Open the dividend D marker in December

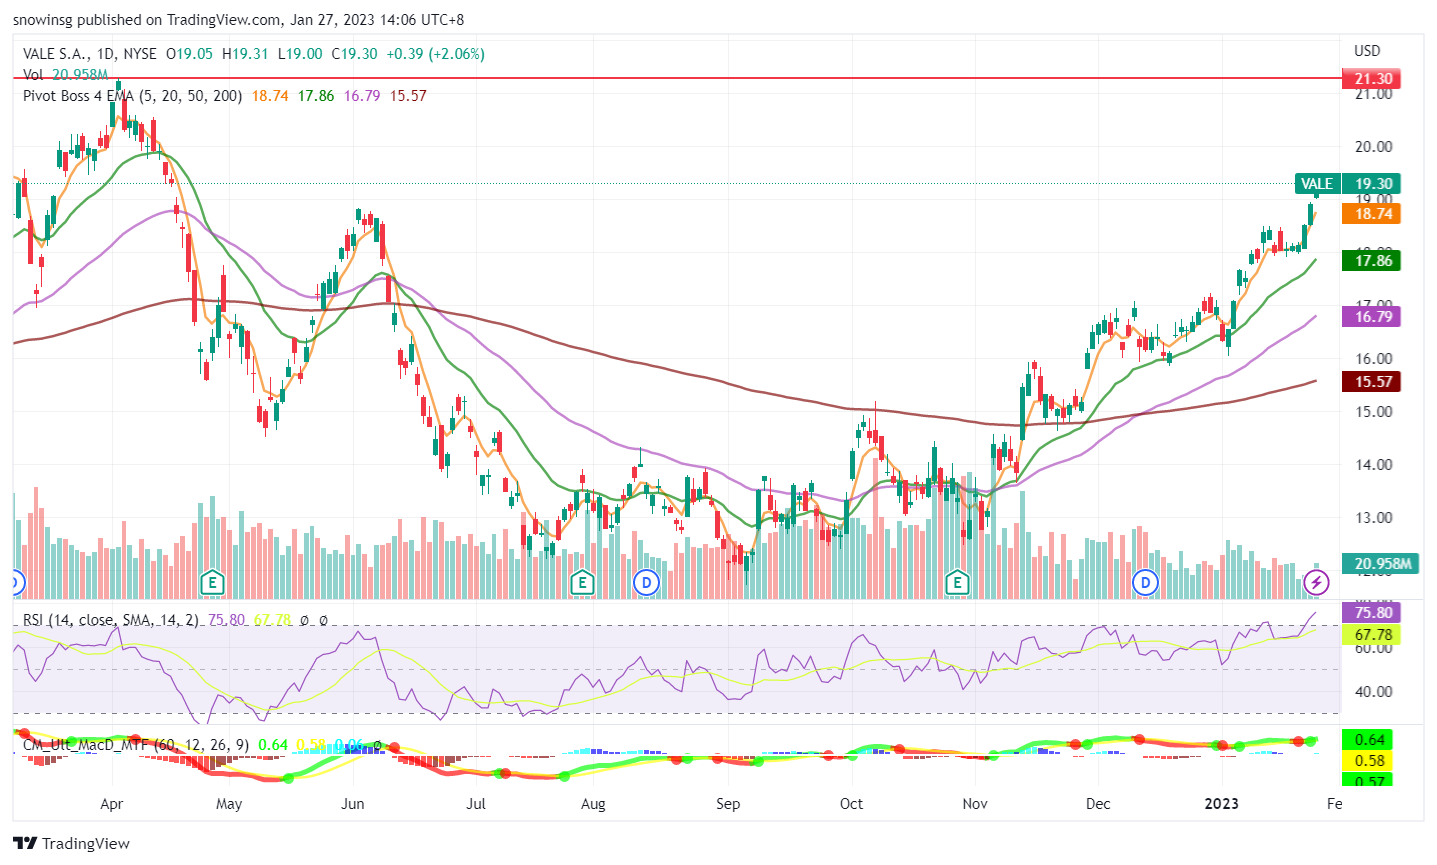1145,582
